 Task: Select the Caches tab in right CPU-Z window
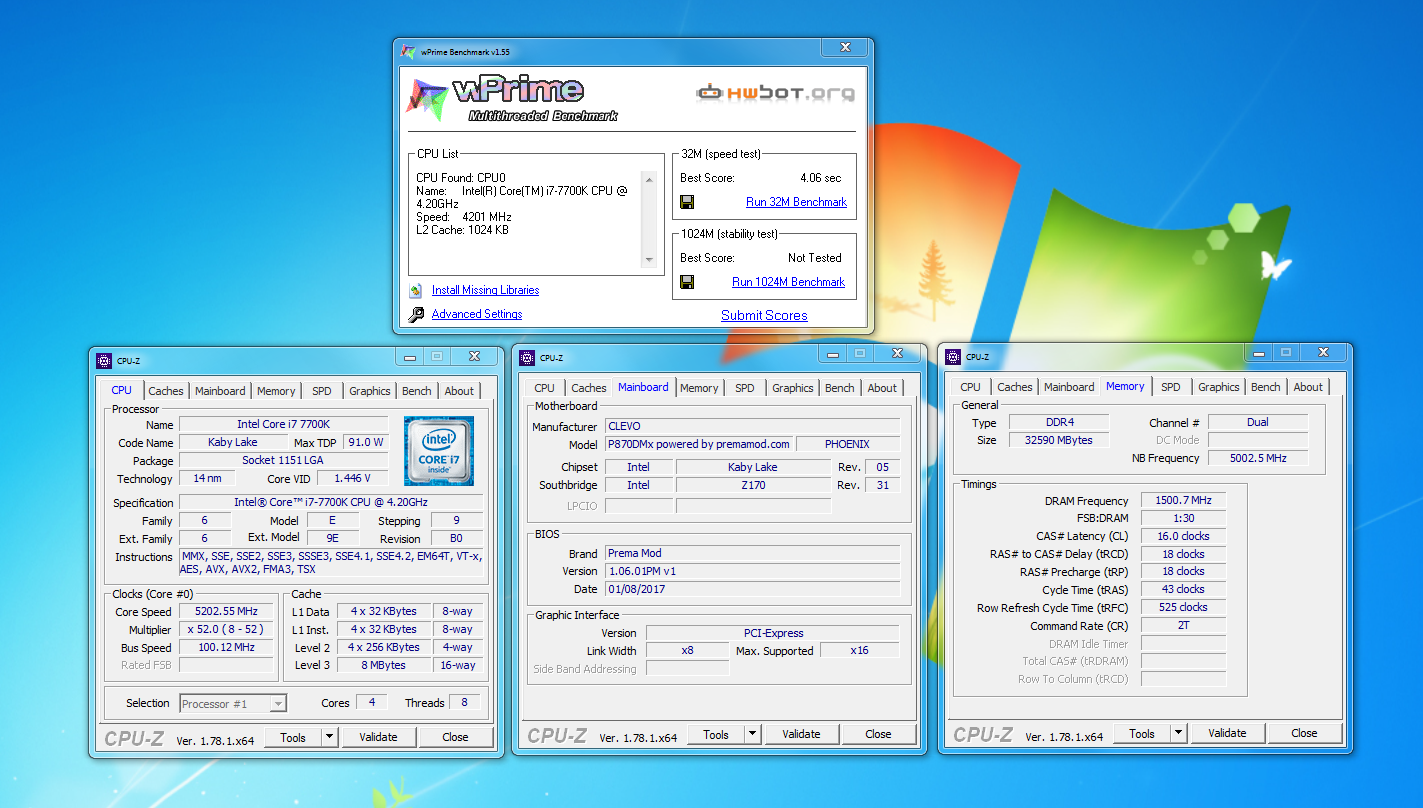click(x=1015, y=387)
